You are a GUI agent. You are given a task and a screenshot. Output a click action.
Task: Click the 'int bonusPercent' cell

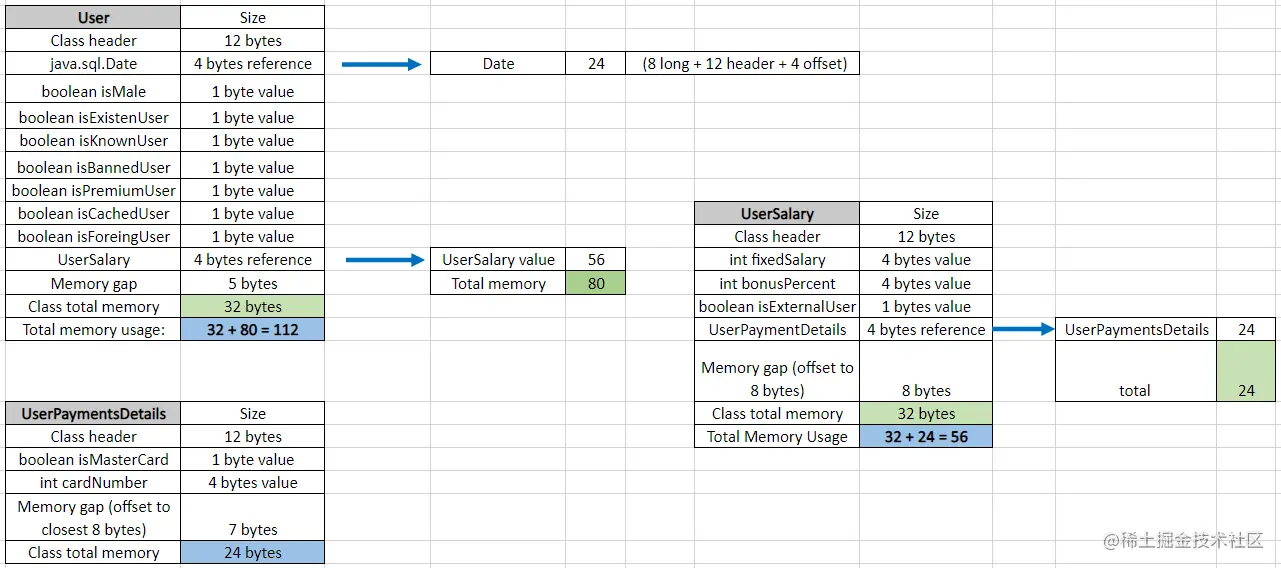[x=777, y=283]
